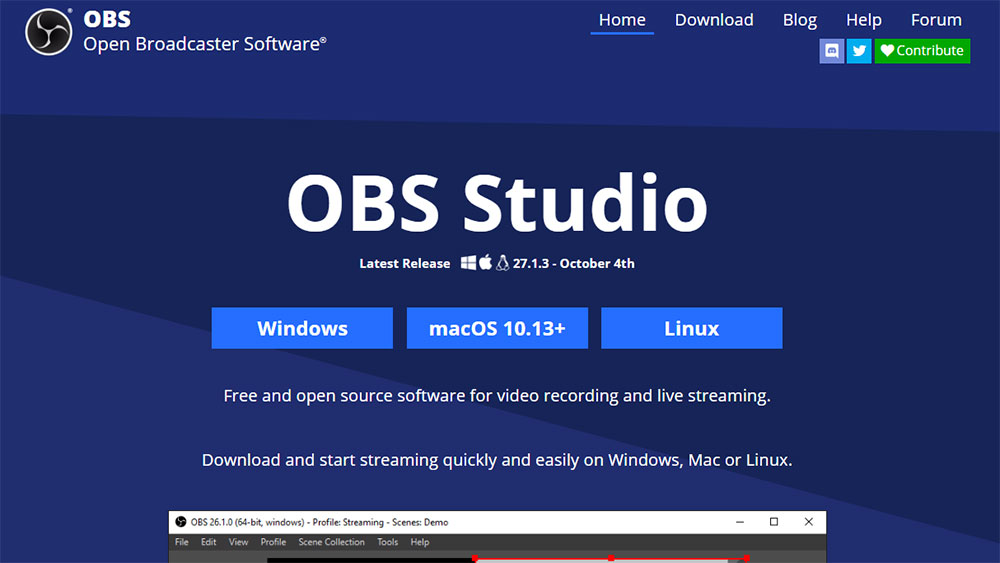Image resolution: width=1000 pixels, height=563 pixels.
Task: Open the Twitter bird icon
Action: click(859, 51)
